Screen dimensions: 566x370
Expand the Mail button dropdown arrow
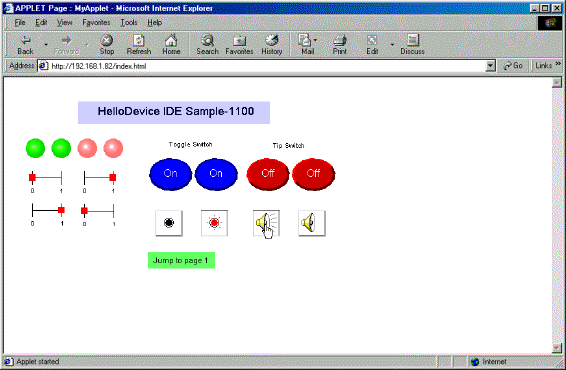point(315,40)
